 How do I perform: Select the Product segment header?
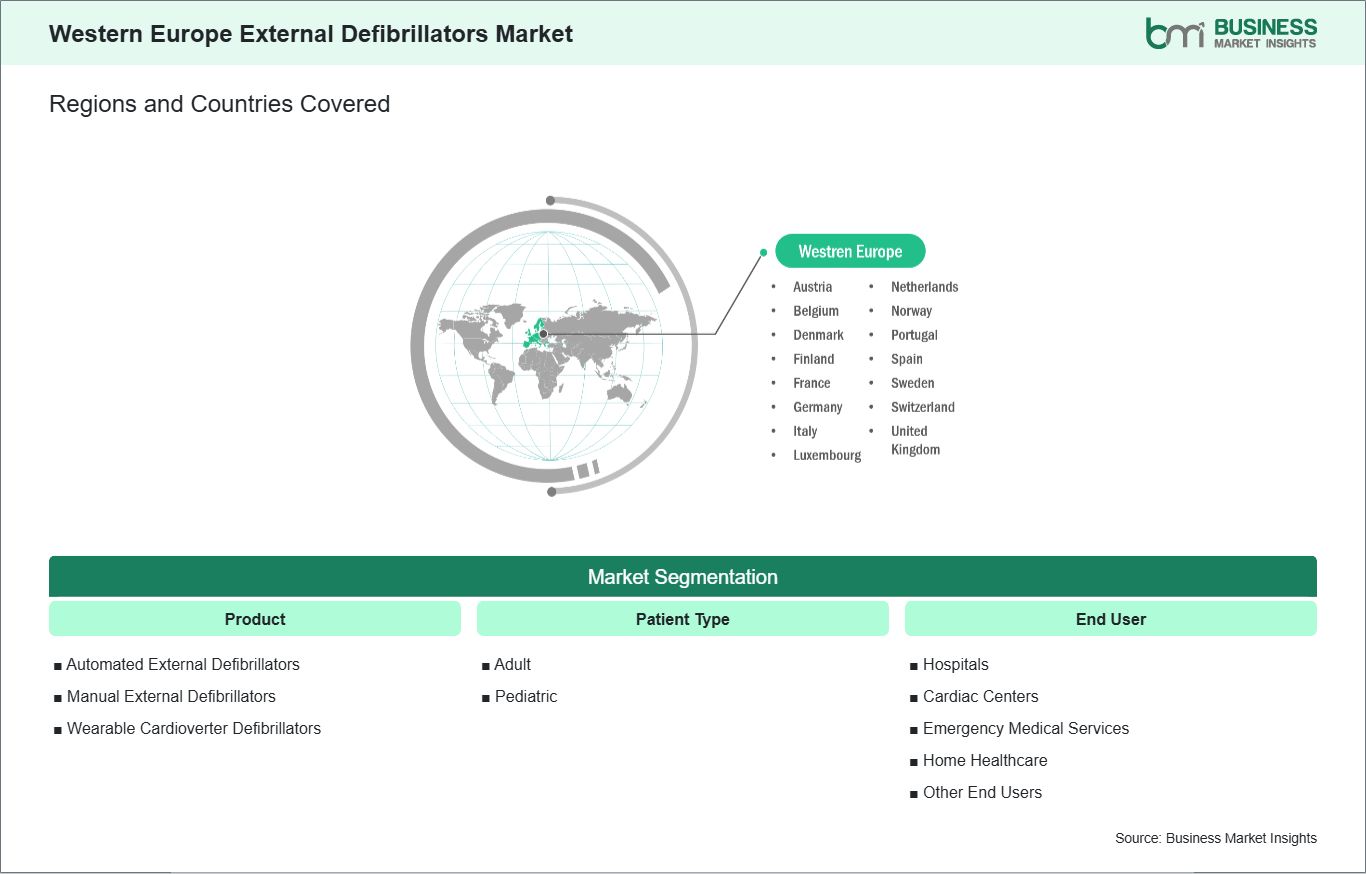click(x=255, y=619)
